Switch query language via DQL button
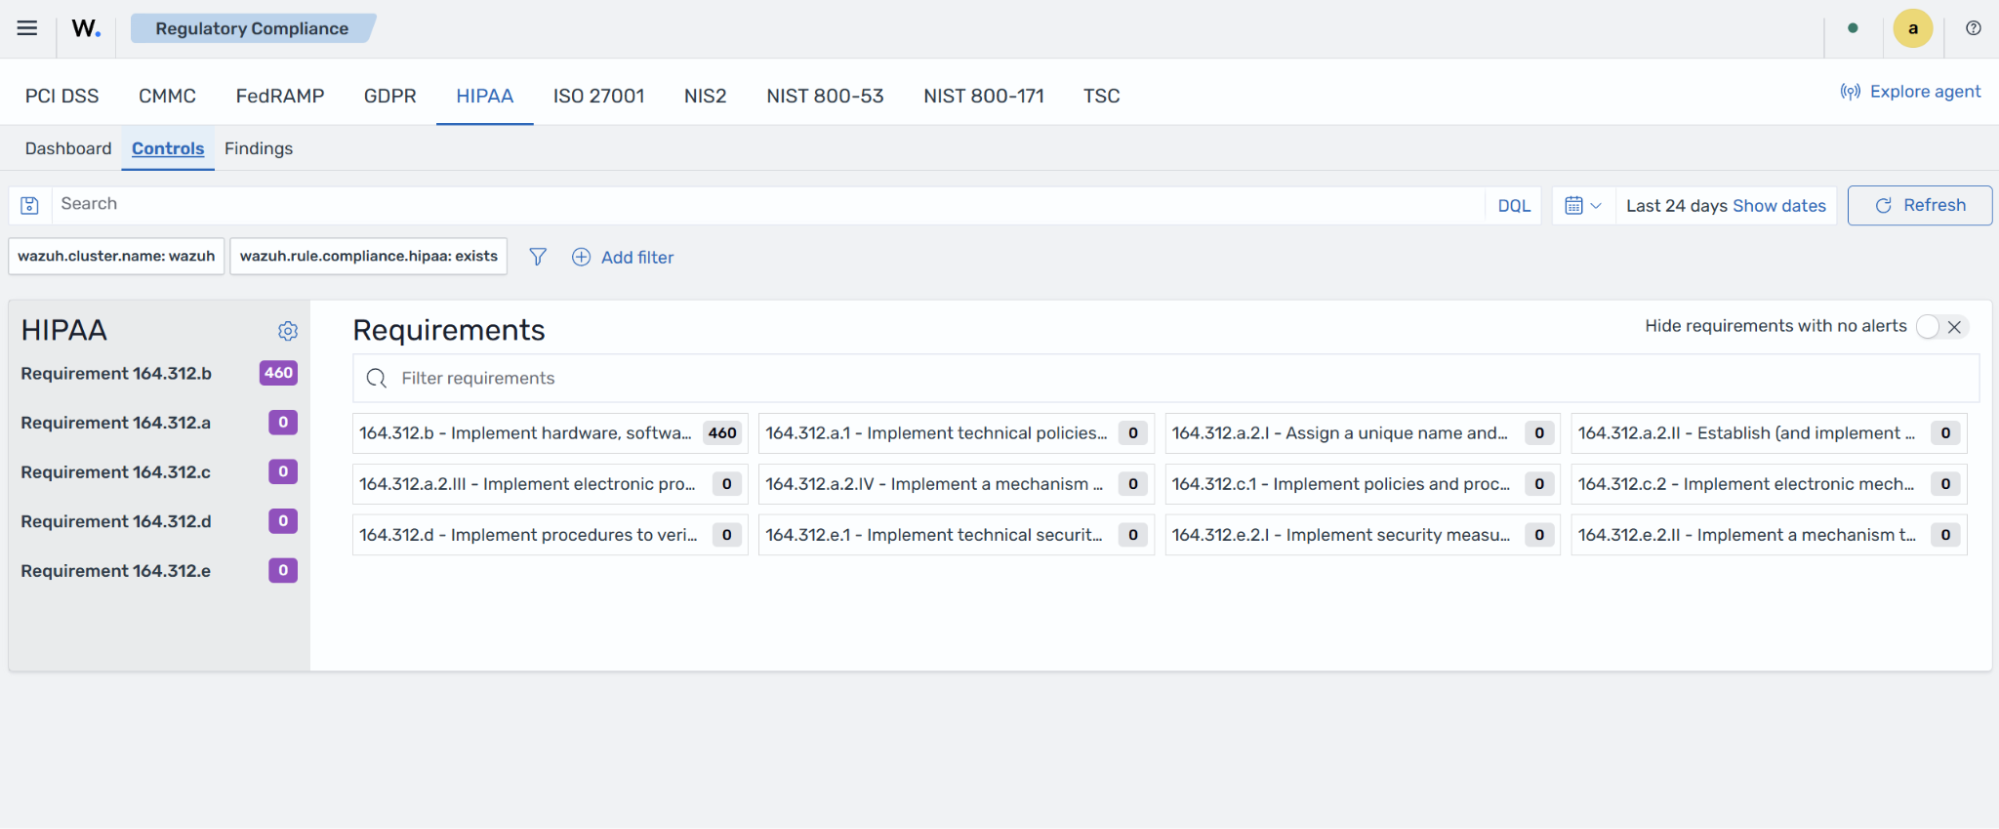This screenshot has width=1999, height=829. [x=1514, y=206]
